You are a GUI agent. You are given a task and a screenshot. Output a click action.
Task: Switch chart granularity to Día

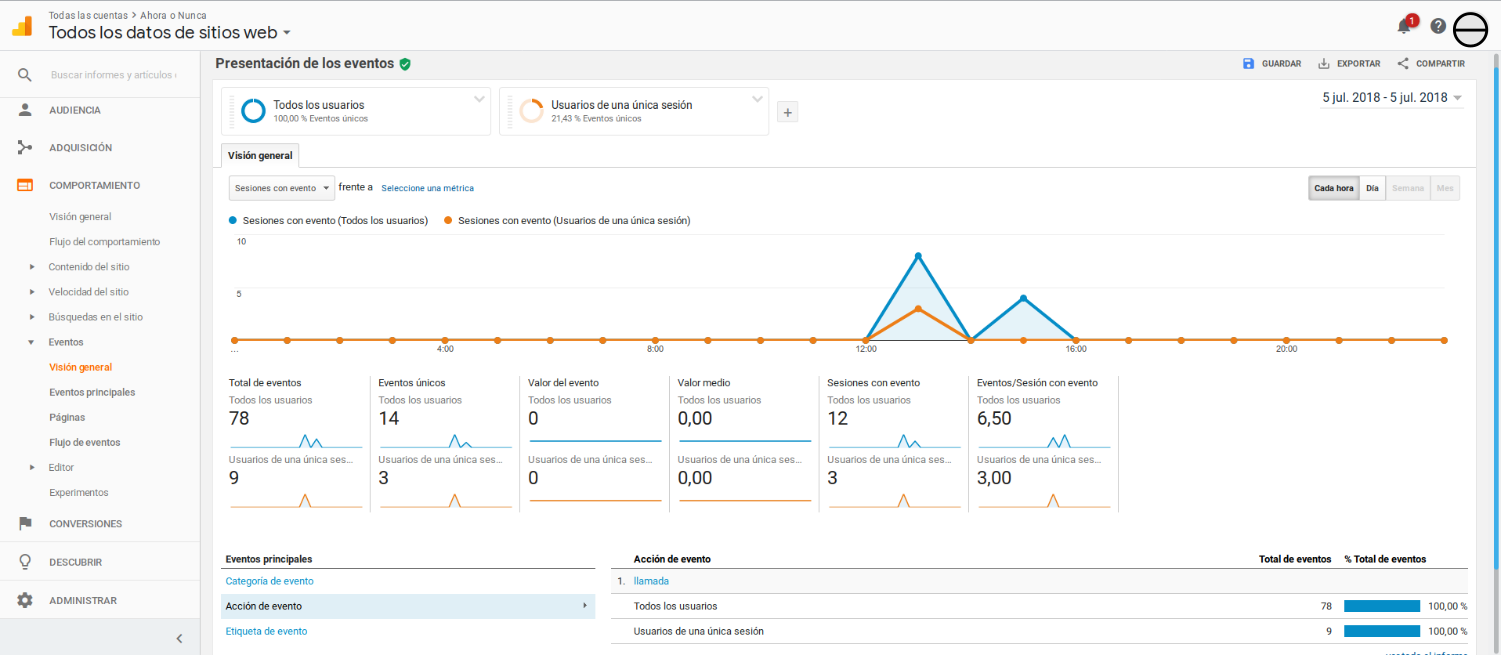[1372, 188]
